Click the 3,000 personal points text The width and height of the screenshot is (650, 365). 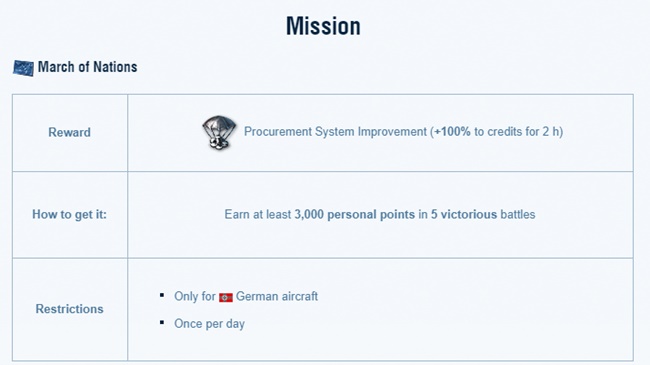pyautogui.click(x=354, y=214)
